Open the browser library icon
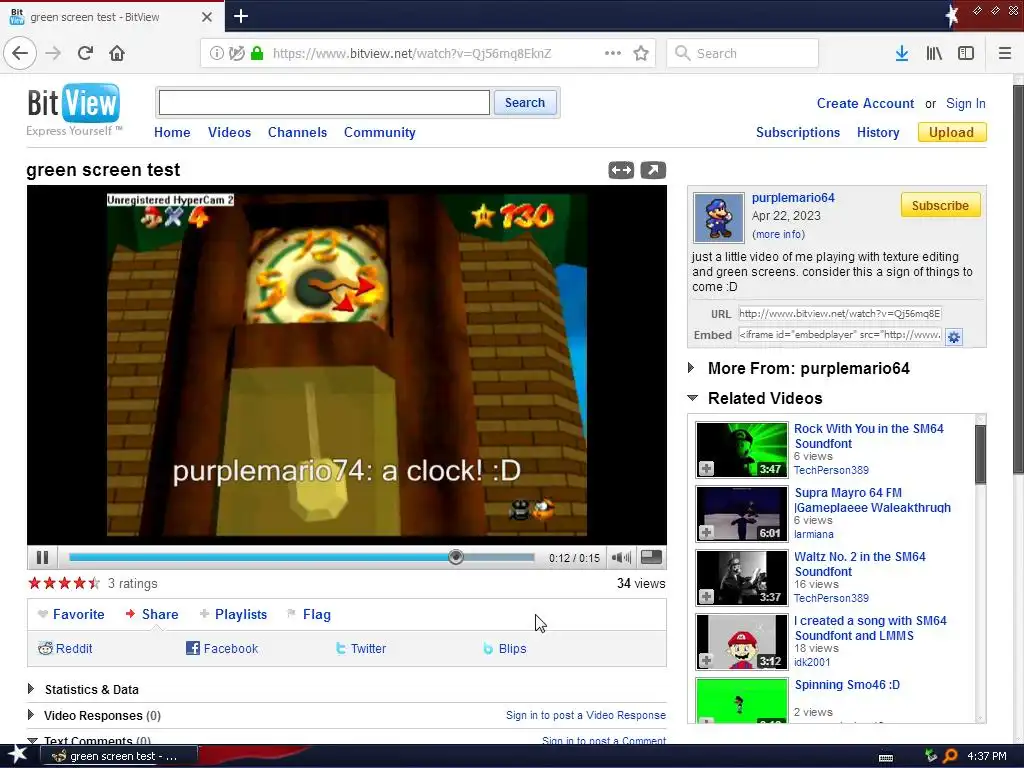This screenshot has width=1024, height=768. pyautogui.click(x=934, y=53)
